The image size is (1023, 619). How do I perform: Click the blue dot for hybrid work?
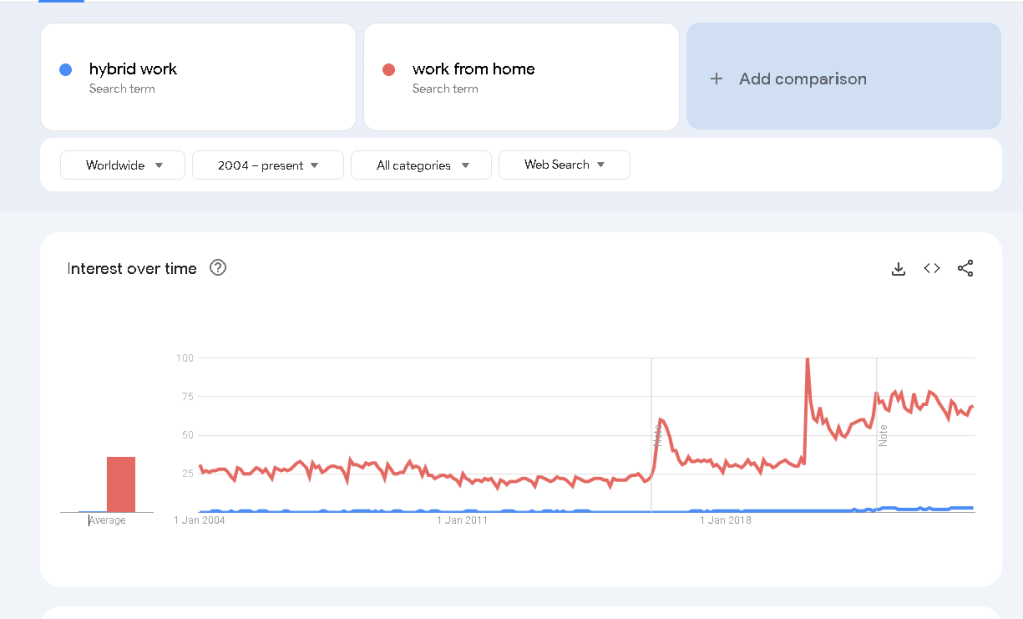click(65, 70)
